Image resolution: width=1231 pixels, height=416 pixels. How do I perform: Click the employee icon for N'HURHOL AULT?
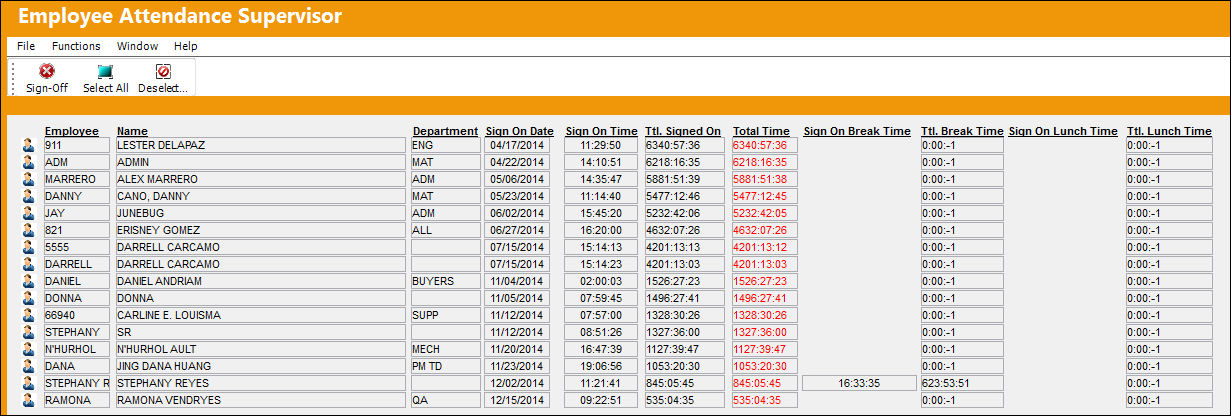coord(28,349)
